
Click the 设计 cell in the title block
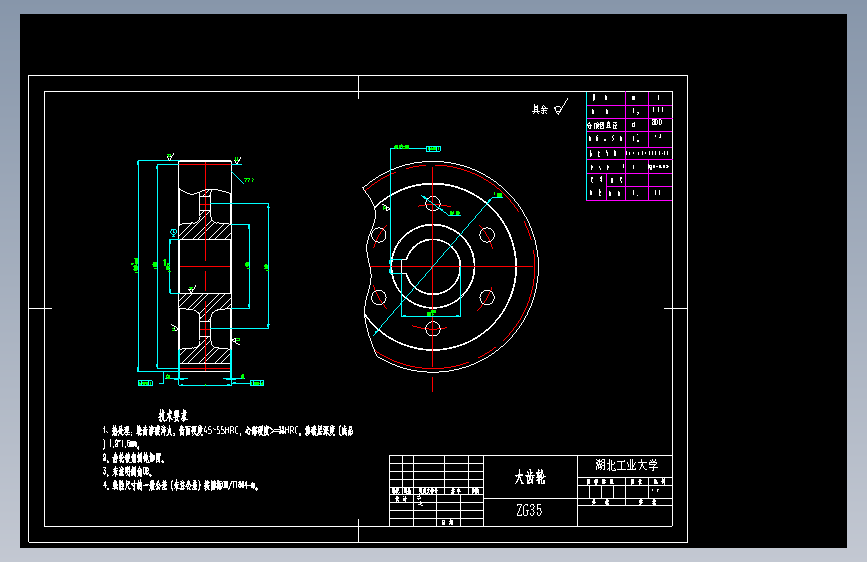click(401, 498)
